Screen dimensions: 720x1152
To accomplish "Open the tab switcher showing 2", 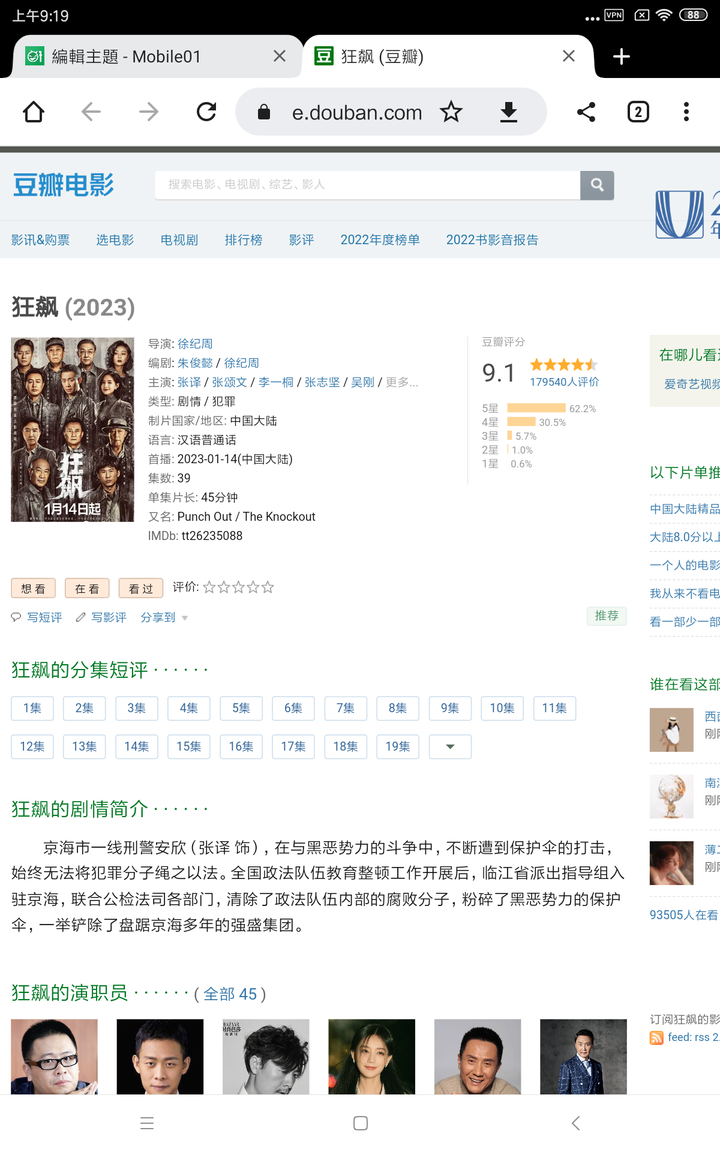I will [x=638, y=112].
